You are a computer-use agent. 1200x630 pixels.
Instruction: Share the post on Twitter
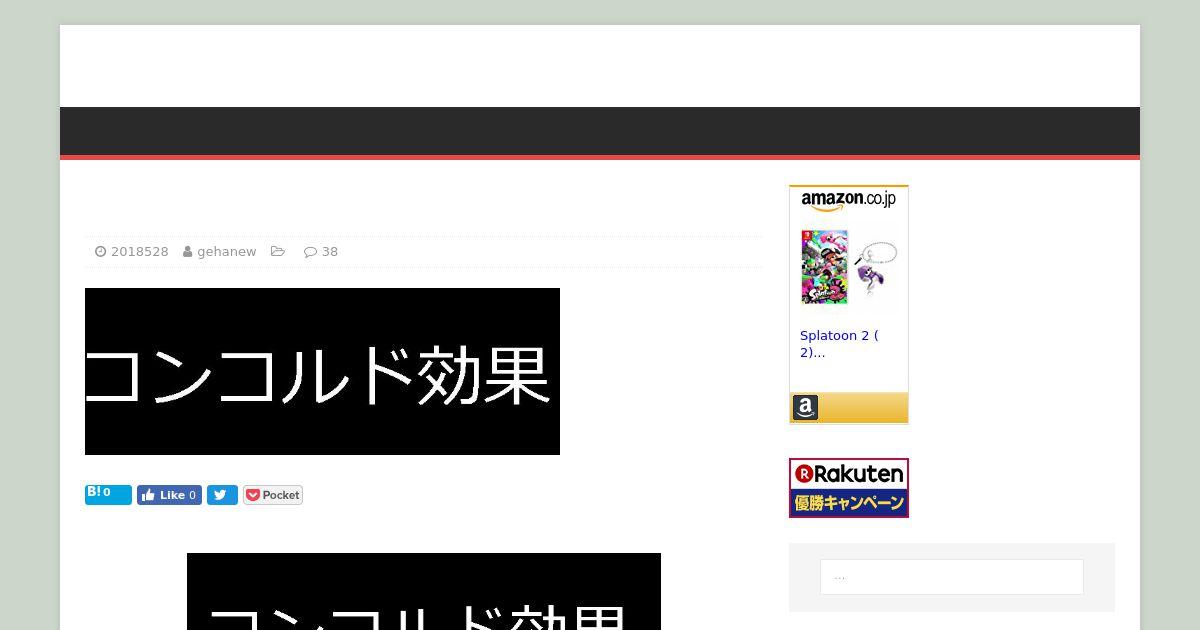pyautogui.click(x=222, y=495)
